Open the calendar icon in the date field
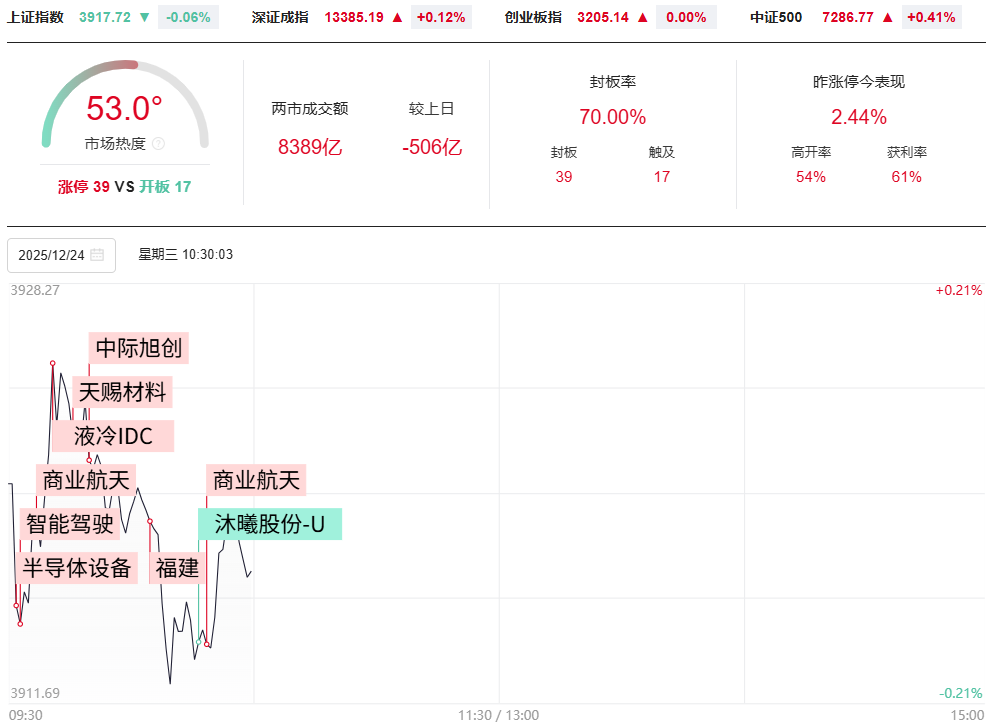The image size is (994, 725). (97, 255)
